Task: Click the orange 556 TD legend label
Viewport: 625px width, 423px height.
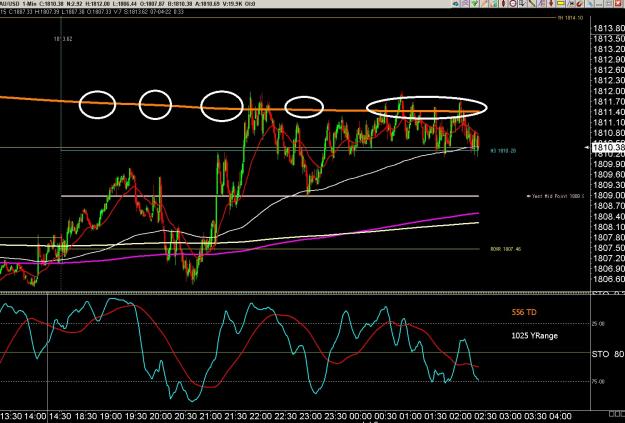Action: pyautogui.click(x=524, y=312)
